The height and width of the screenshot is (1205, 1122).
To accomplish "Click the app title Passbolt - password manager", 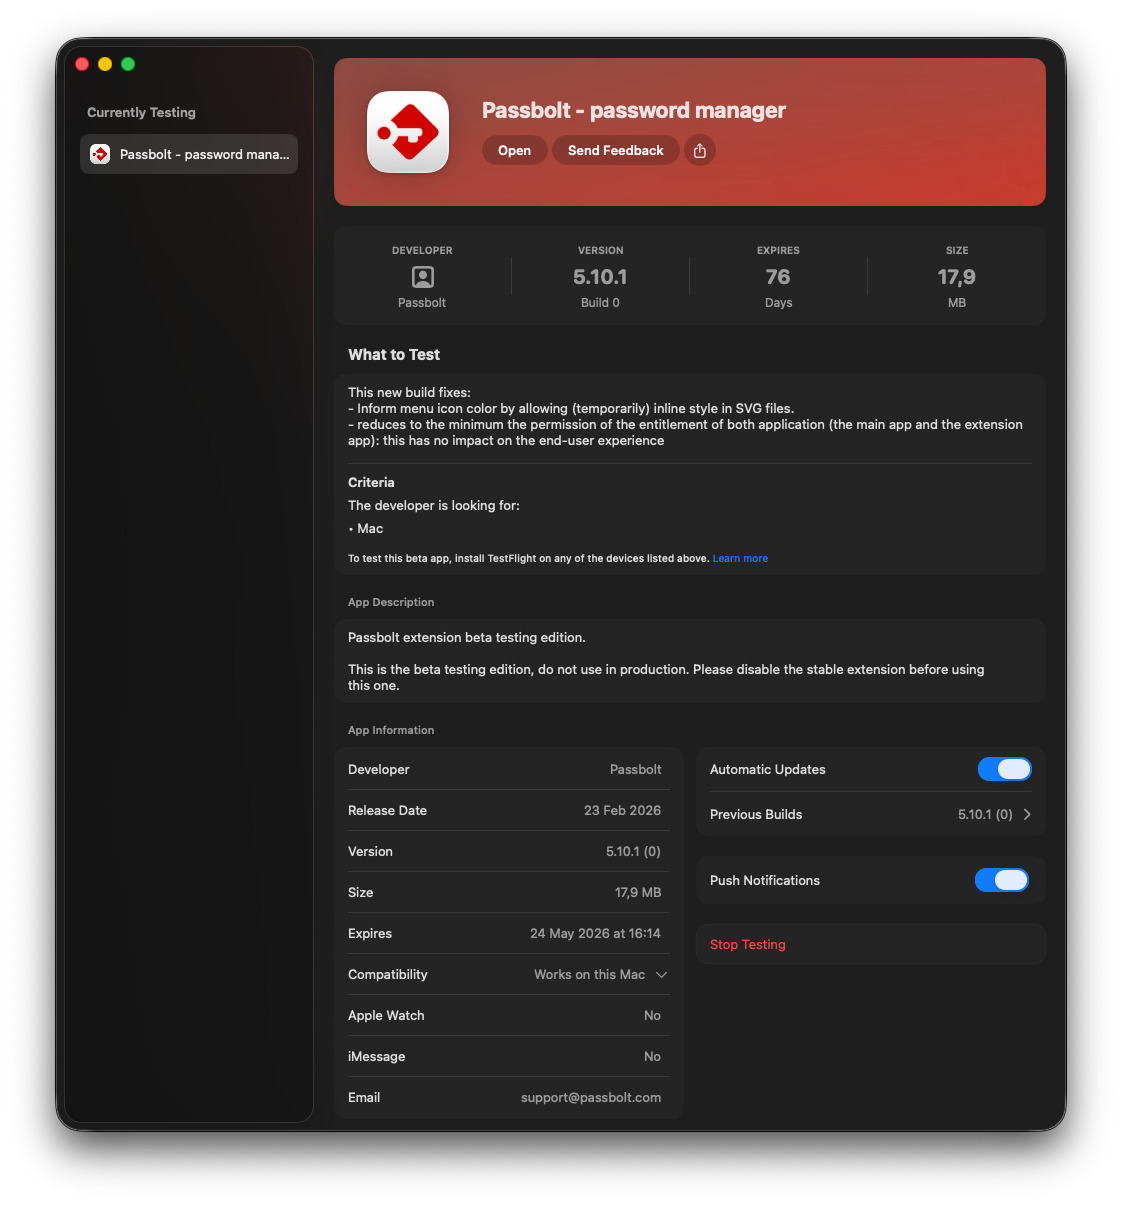I will [x=634, y=110].
